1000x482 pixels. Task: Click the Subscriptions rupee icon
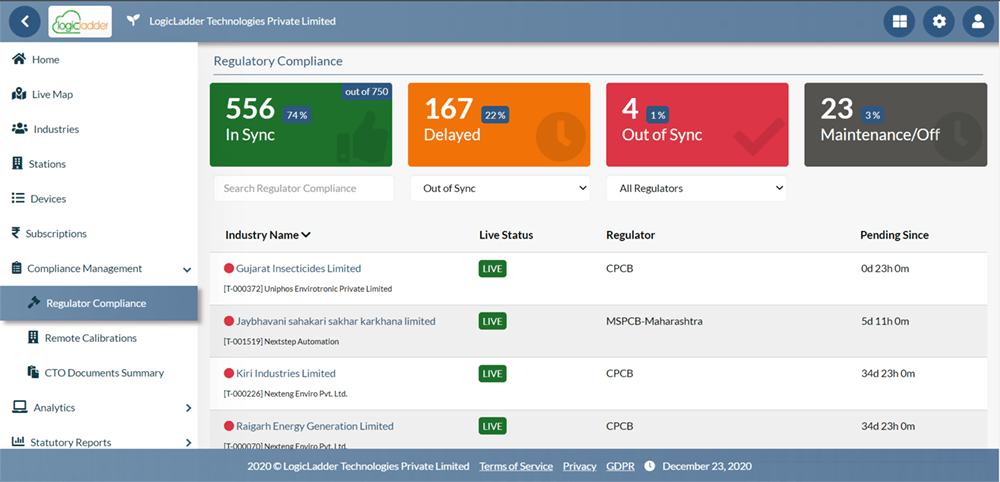16,233
